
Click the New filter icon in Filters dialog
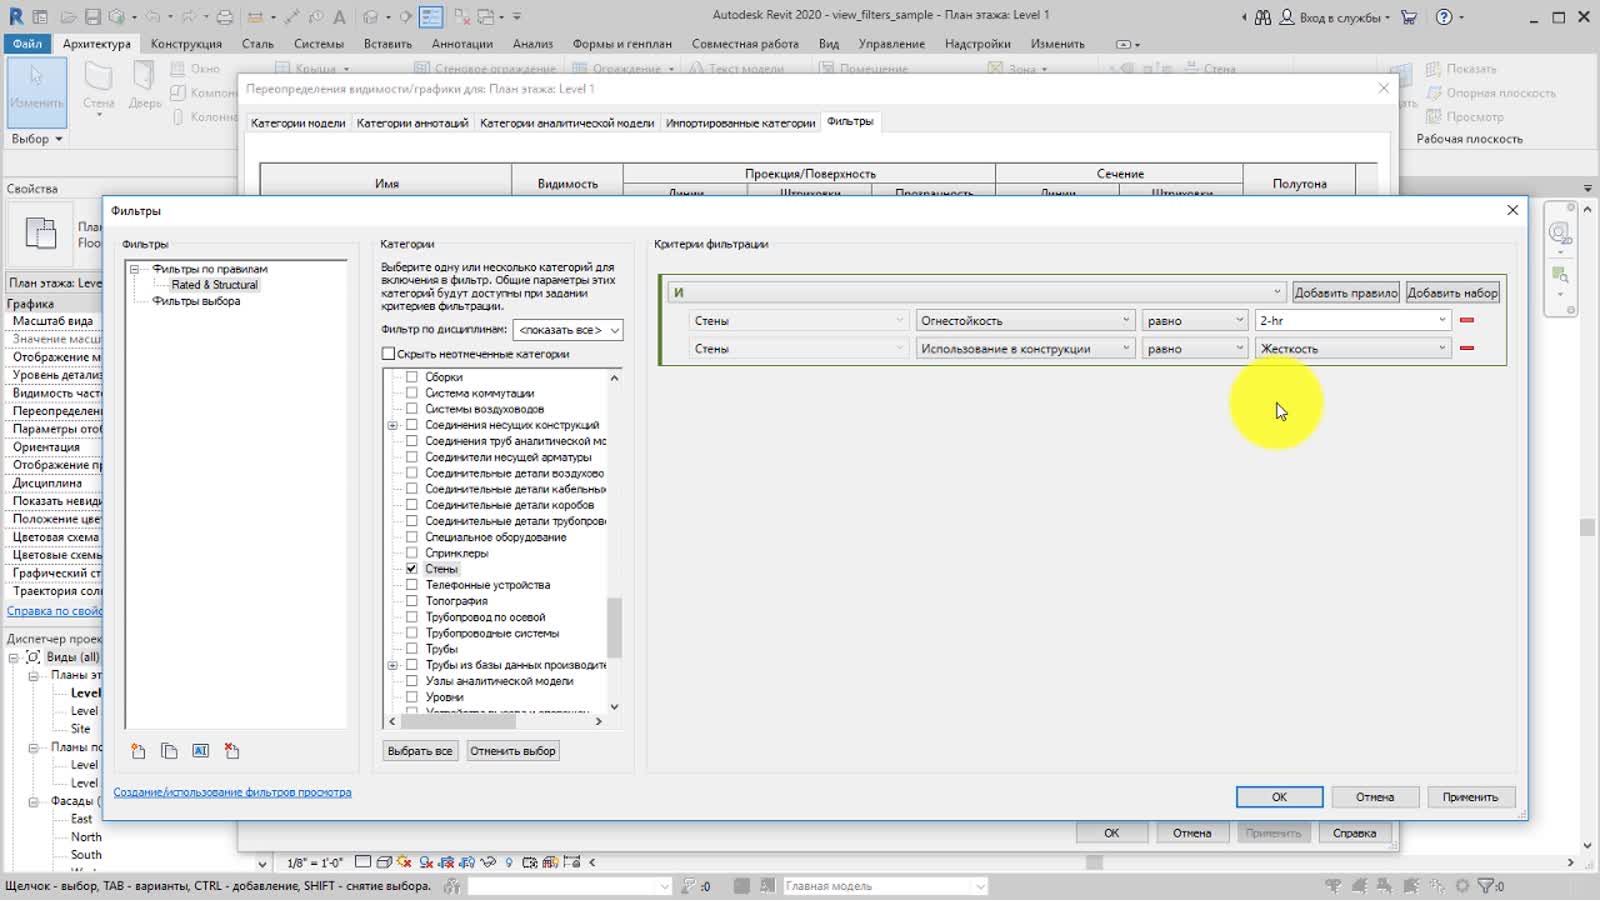138,751
